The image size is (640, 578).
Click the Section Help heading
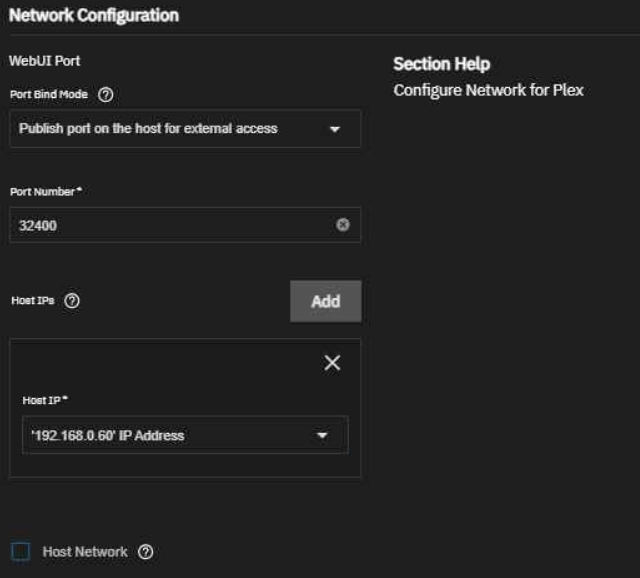pos(441,64)
